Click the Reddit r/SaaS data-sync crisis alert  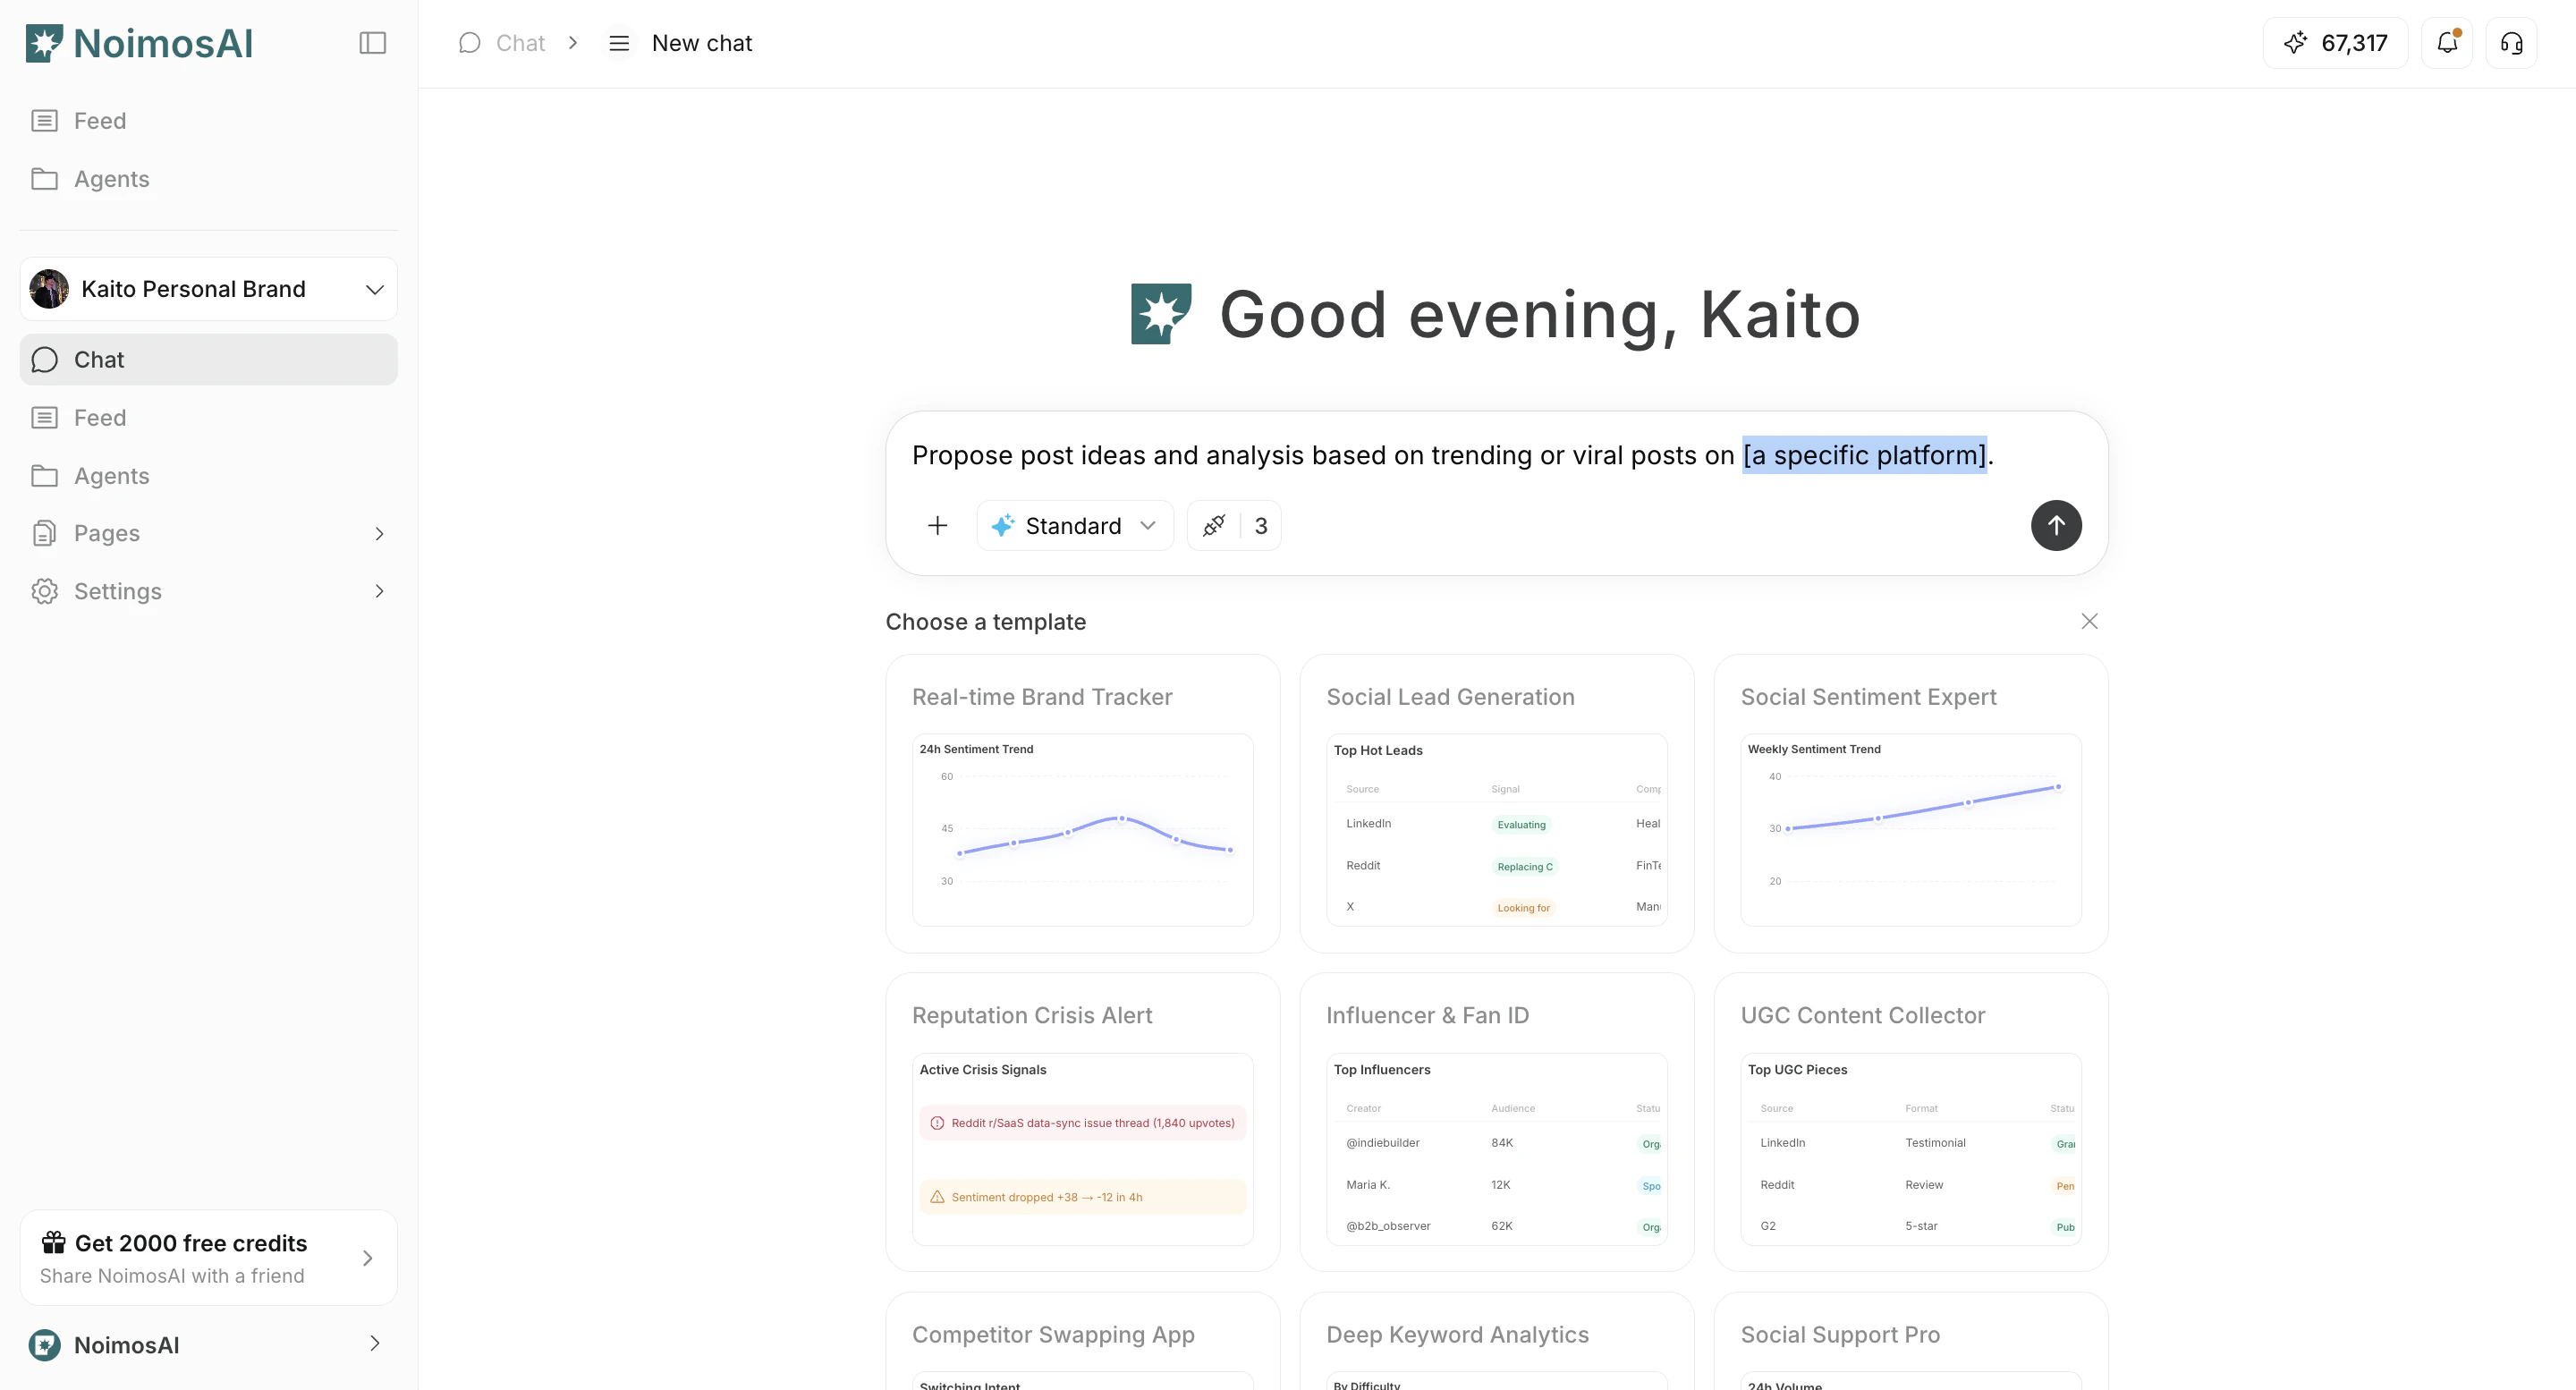[1082, 1123]
